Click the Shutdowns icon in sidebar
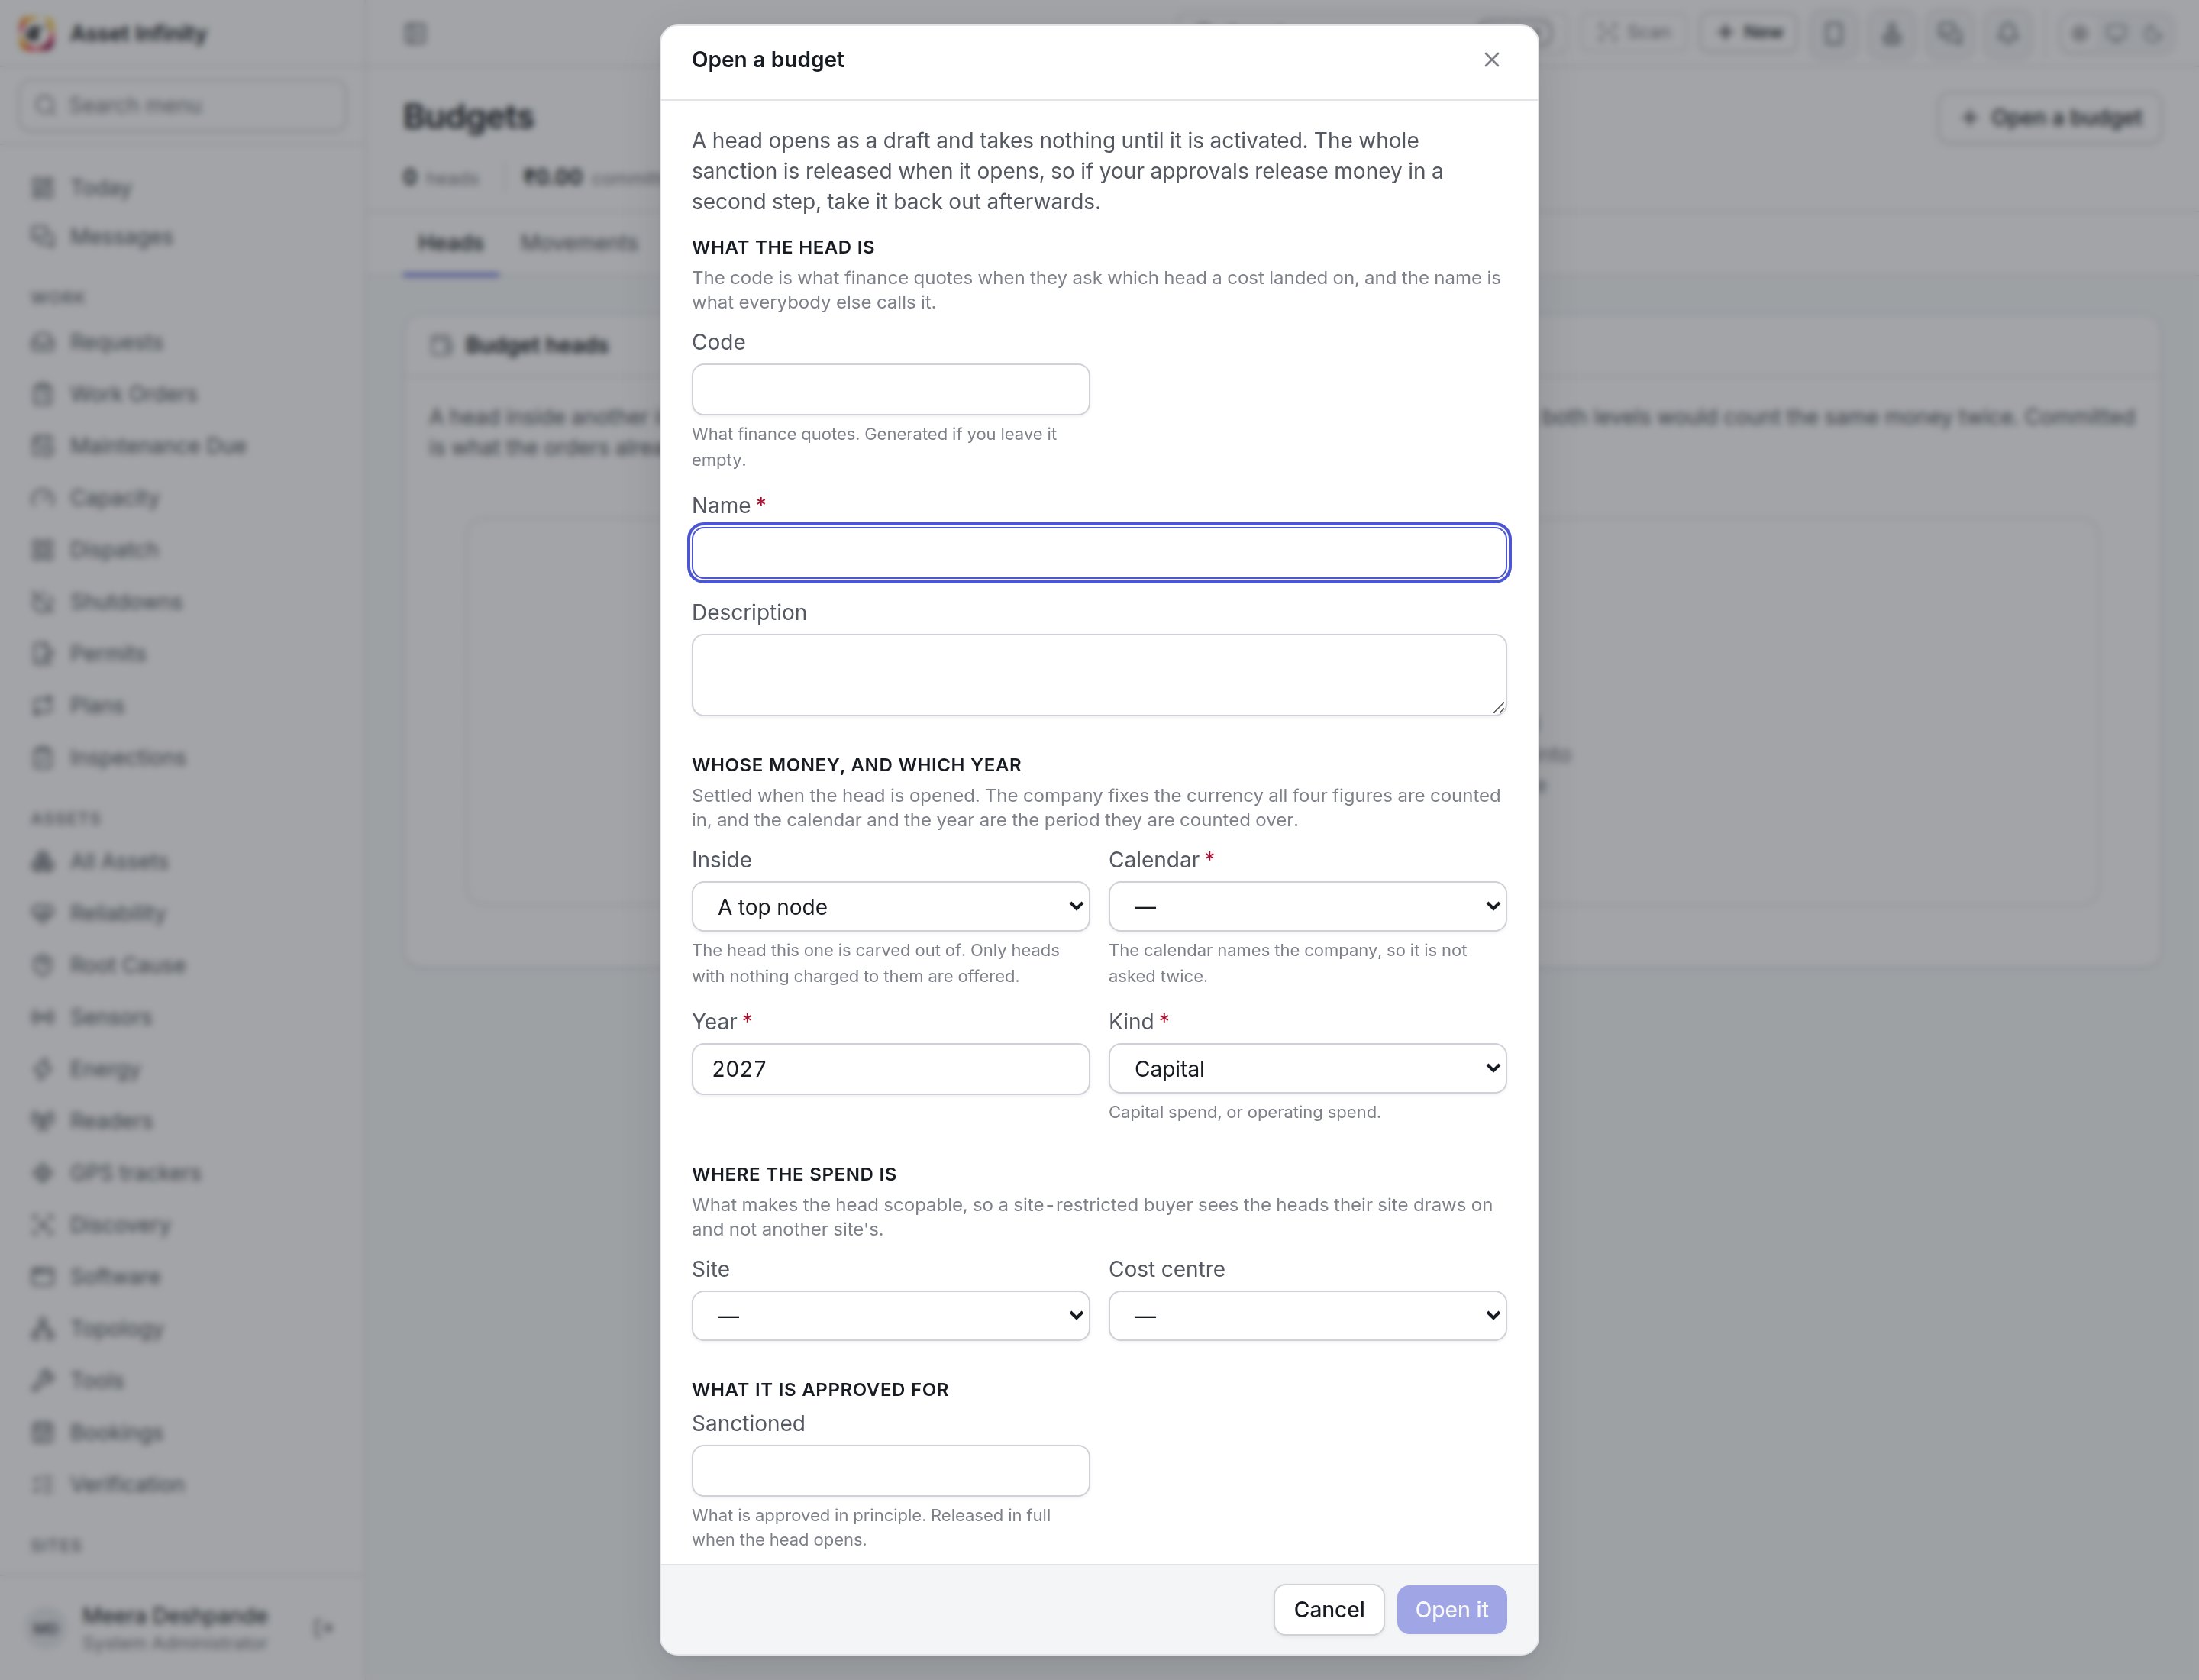Viewport: 2199px width, 1680px height. coord(43,602)
